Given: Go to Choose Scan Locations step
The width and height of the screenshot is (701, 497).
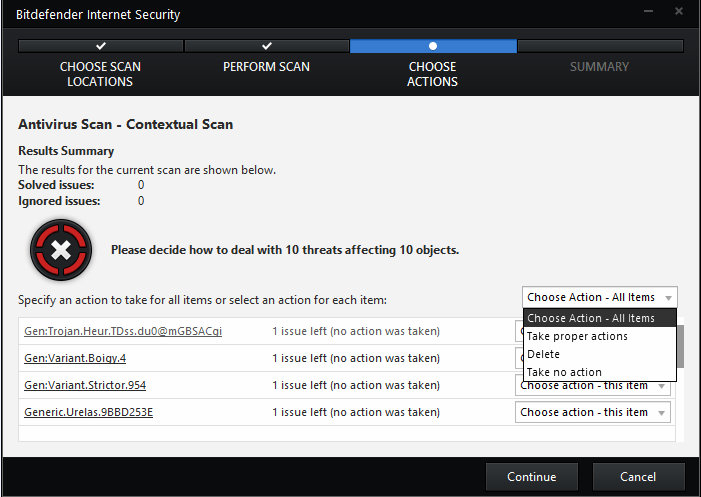Looking at the screenshot, I should point(100,74).
